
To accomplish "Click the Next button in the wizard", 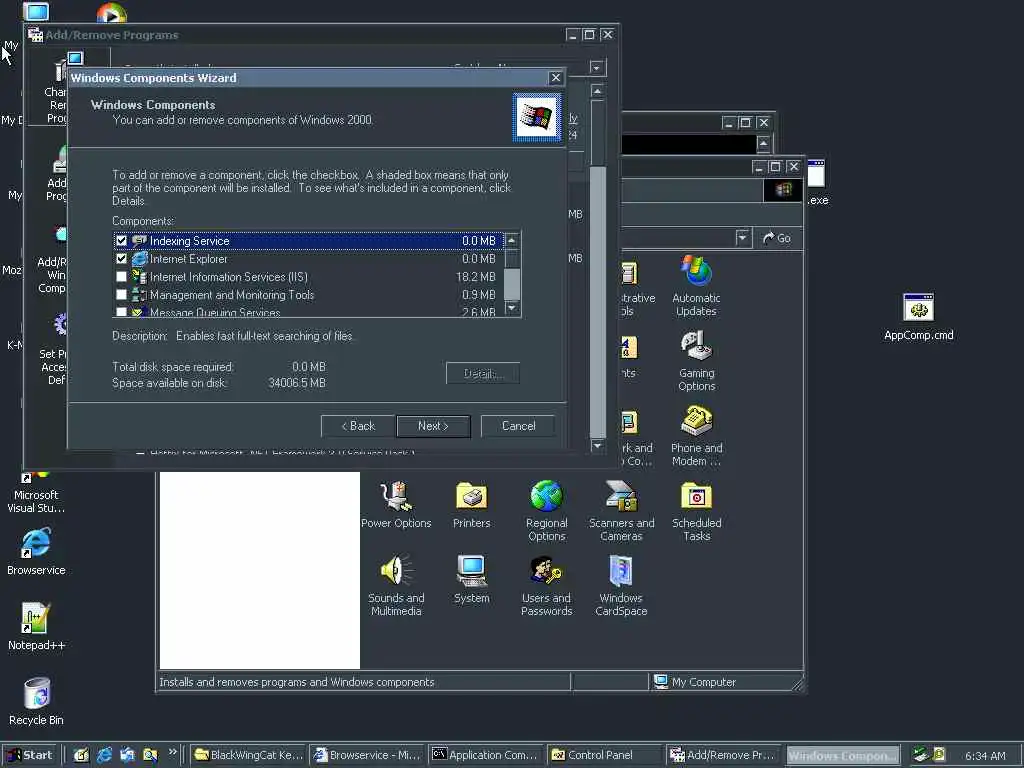I will pyautogui.click(x=433, y=426).
